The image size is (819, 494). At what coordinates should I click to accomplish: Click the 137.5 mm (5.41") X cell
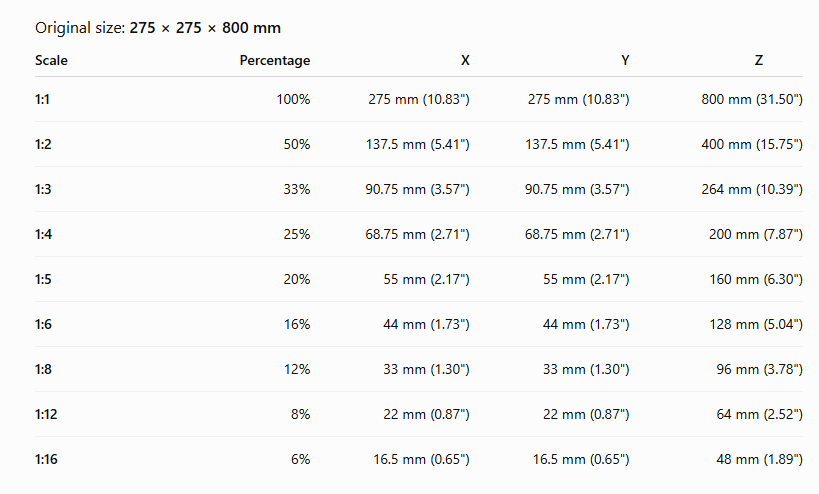[x=417, y=144]
